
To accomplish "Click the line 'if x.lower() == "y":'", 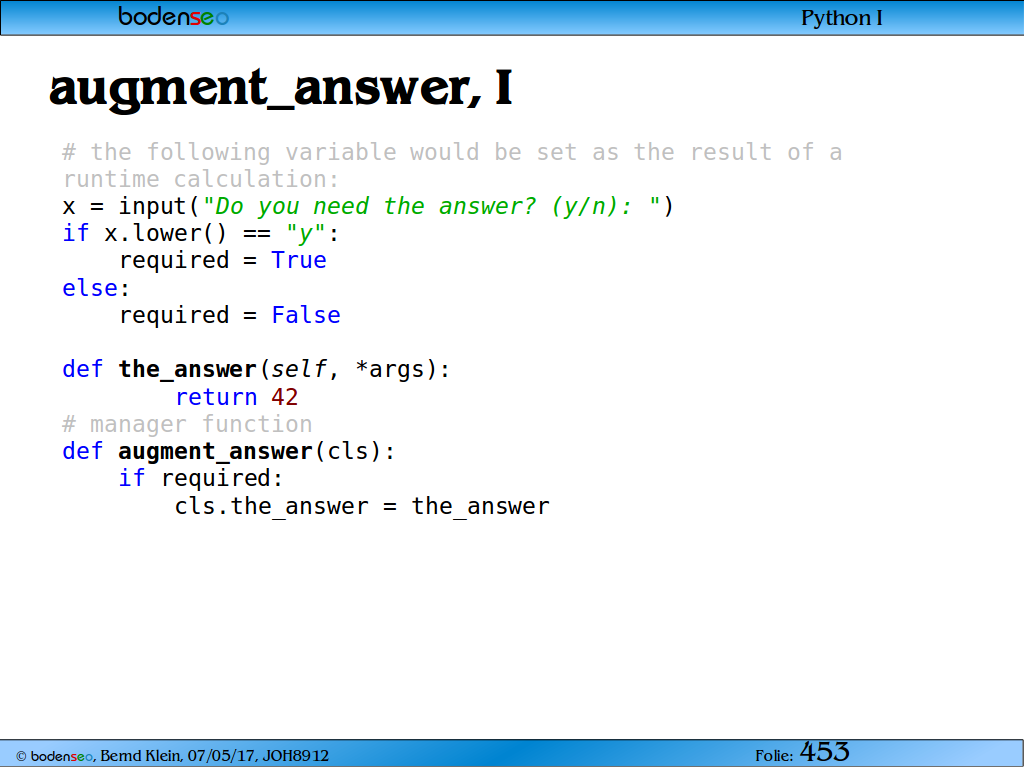I will [x=200, y=233].
